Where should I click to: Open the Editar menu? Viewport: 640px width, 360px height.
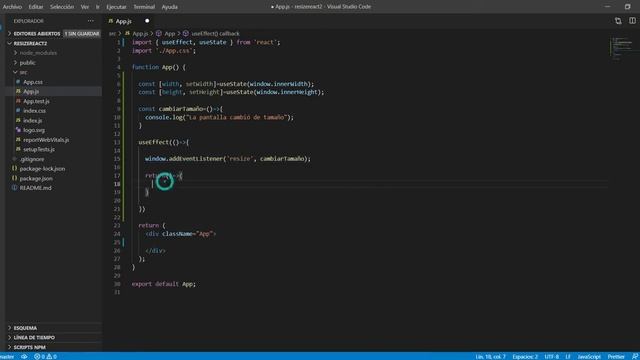click(36, 7)
